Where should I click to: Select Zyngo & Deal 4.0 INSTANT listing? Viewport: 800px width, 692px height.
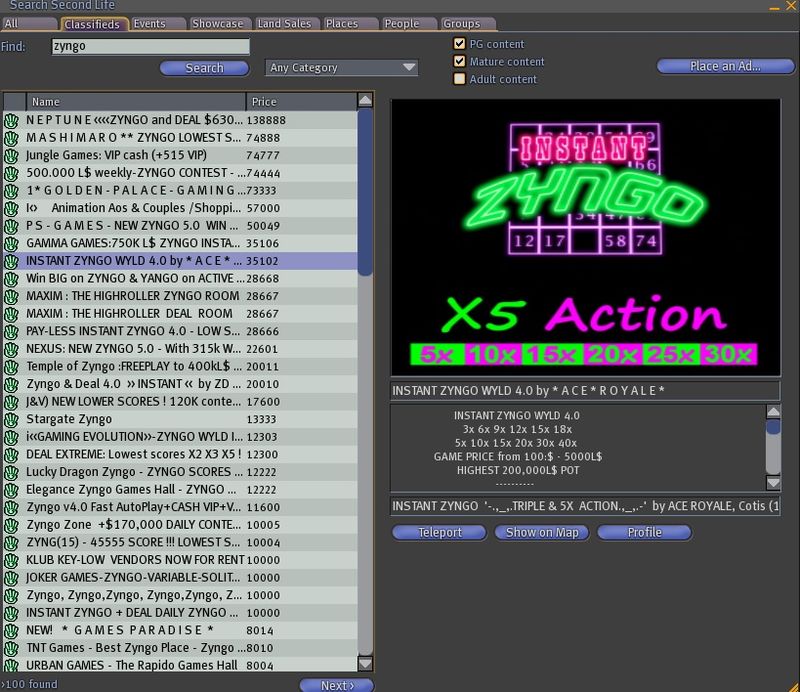coord(181,384)
